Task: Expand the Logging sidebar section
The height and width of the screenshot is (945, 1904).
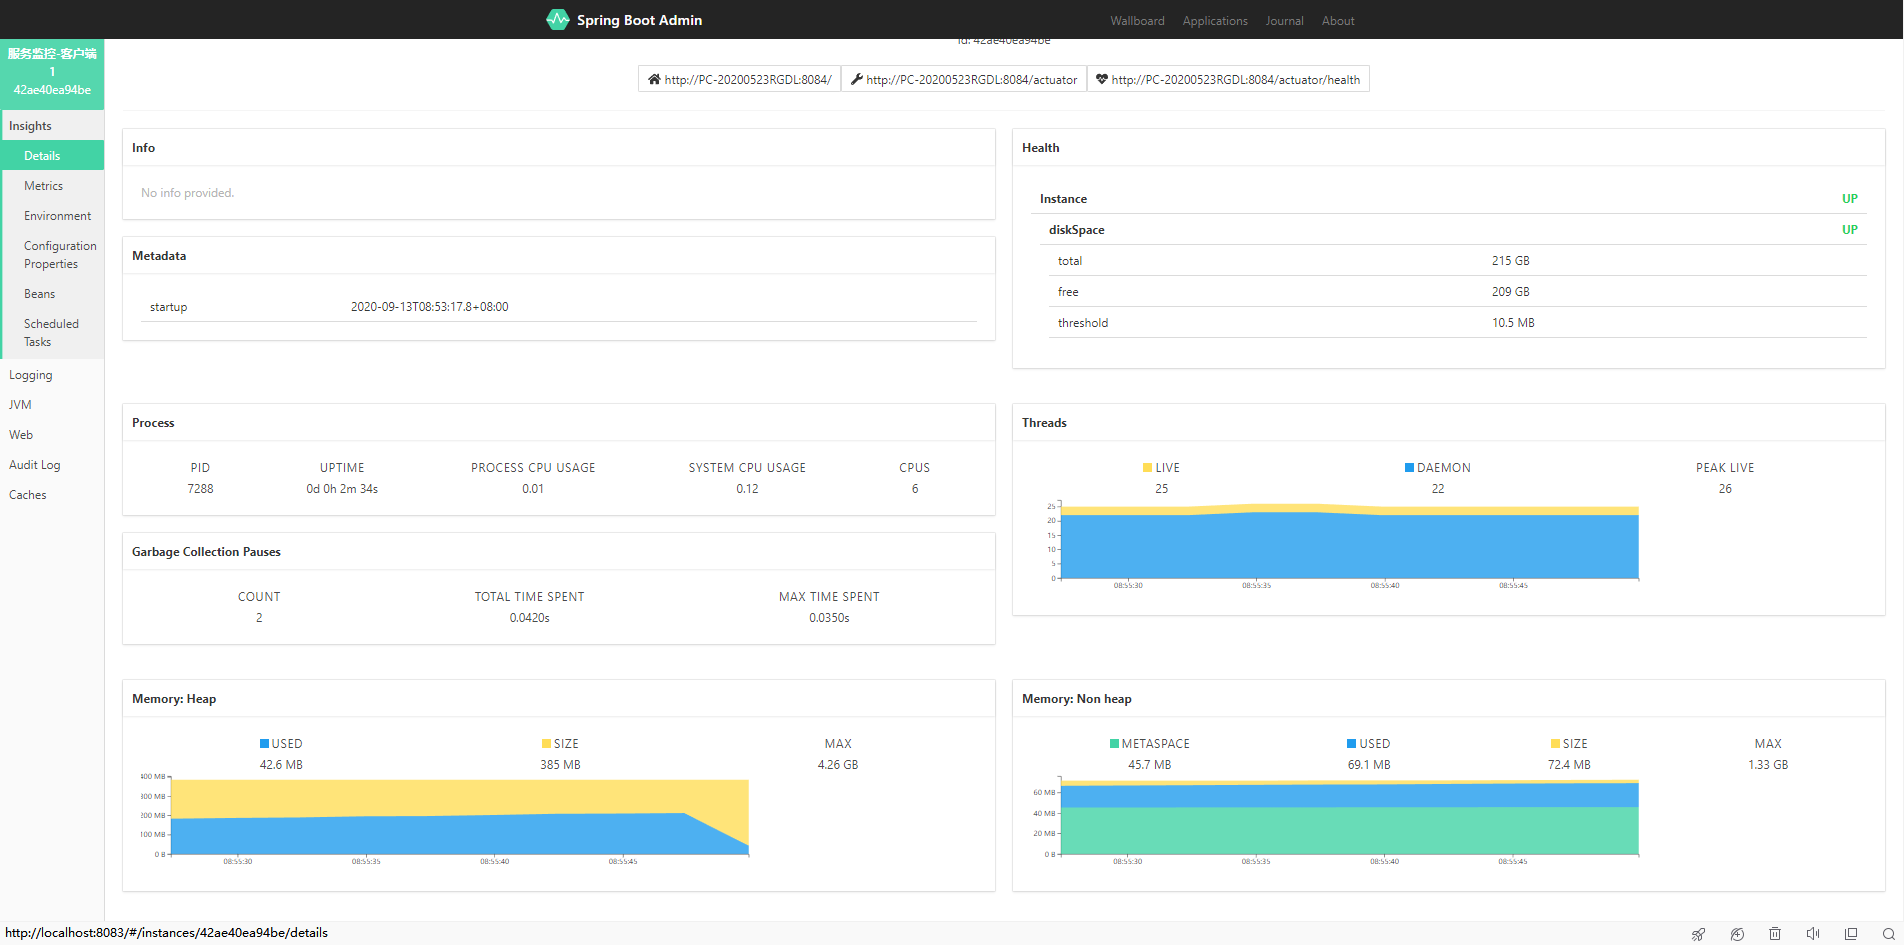Action: click(x=52, y=375)
